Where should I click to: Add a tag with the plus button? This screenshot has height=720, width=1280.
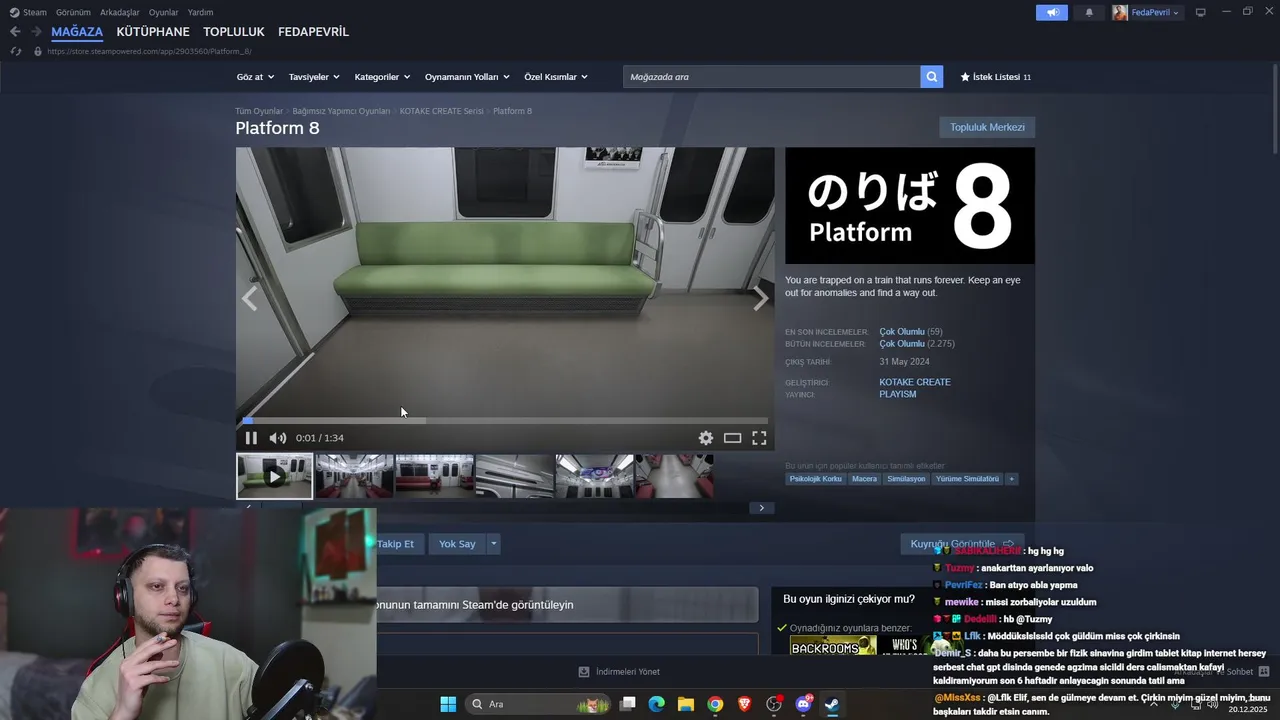coord(1012,479)
